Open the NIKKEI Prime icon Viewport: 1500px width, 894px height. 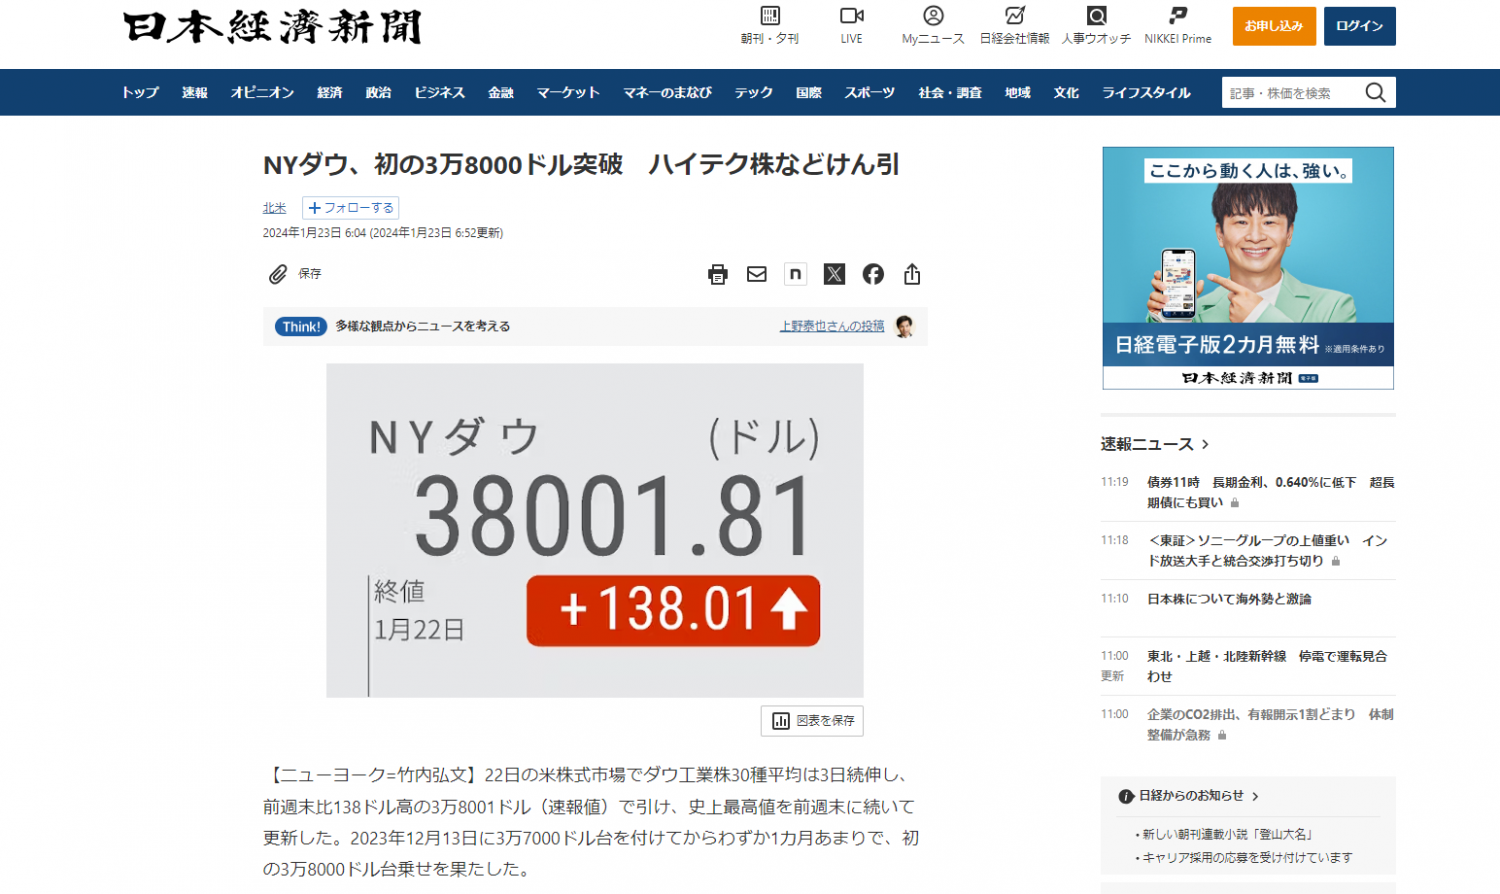(1178, 16)
